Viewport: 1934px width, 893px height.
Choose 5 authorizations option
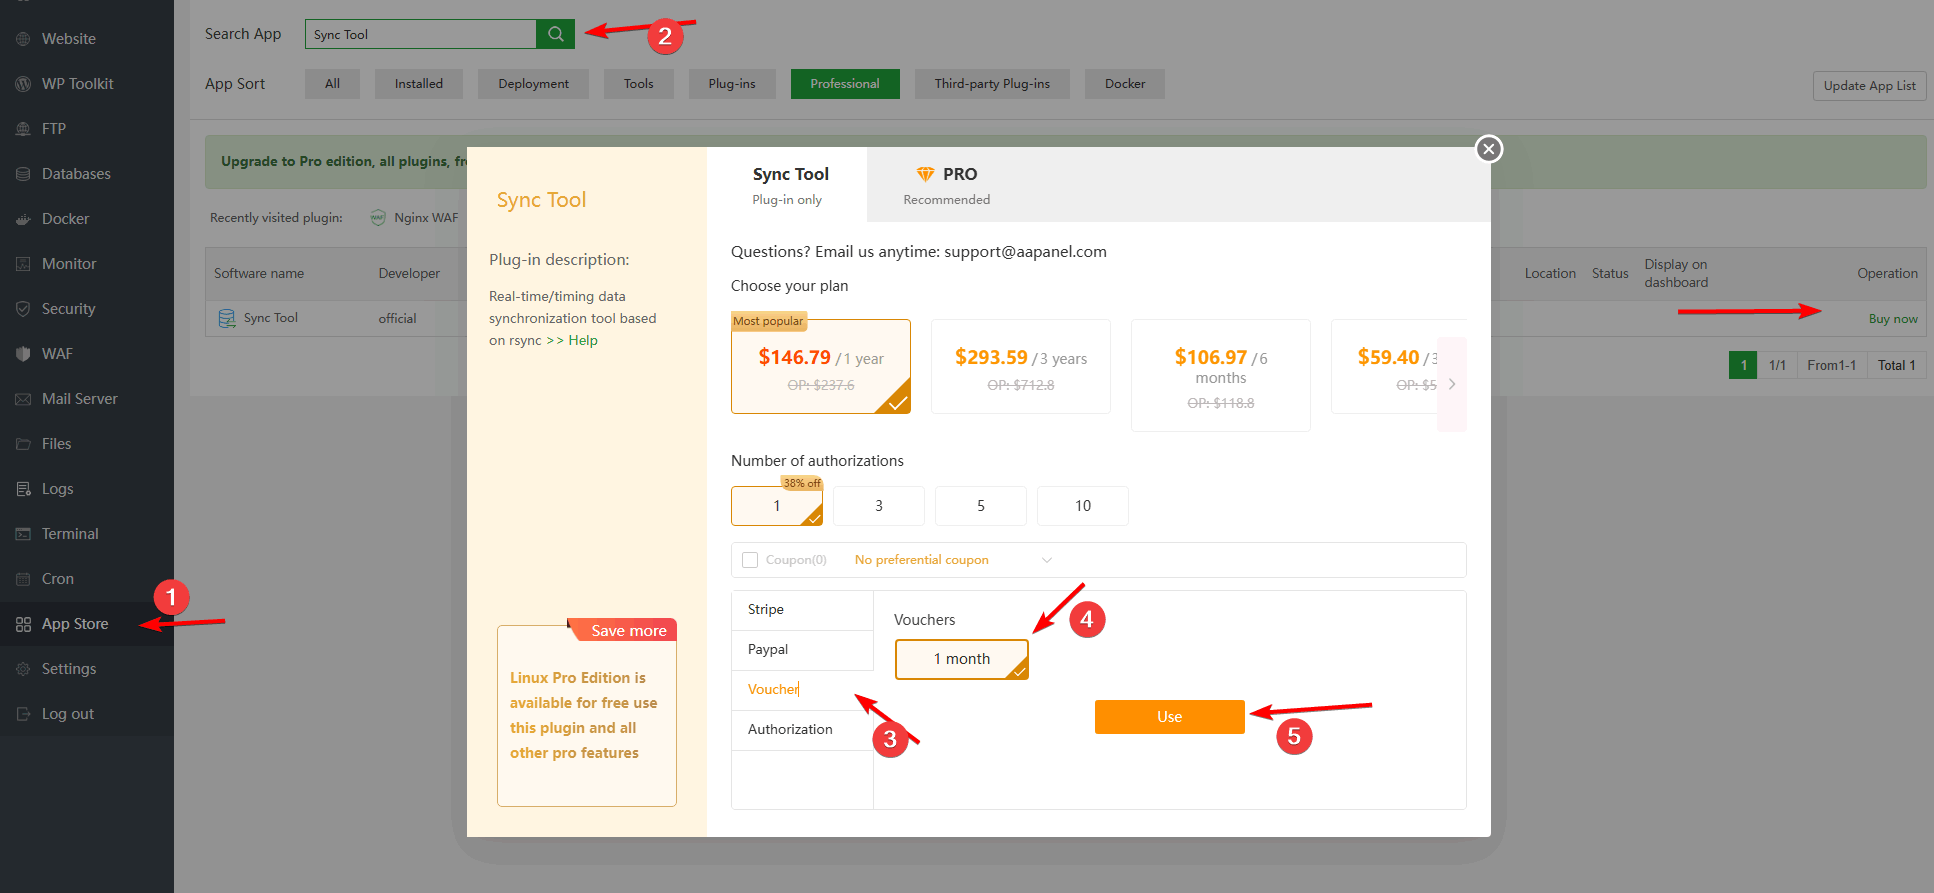(981, 506)
